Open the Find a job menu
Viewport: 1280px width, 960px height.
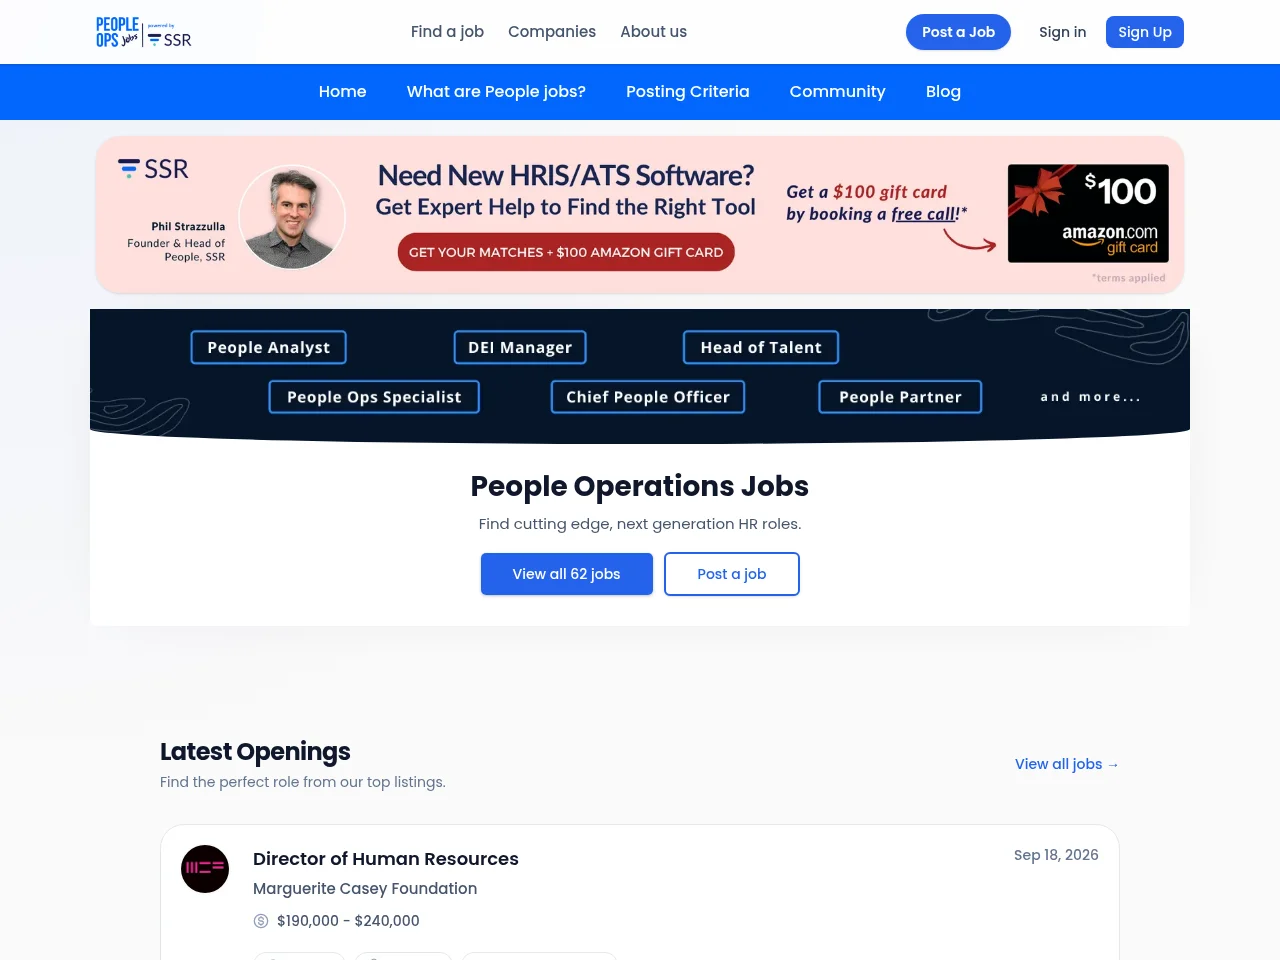(447, 32)
